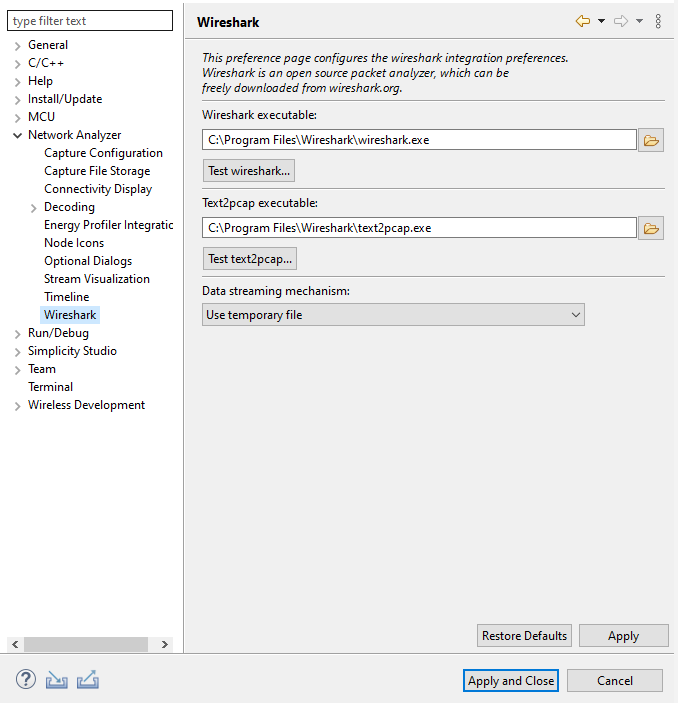Open the forward history dropdown arrow
The width and height of the screenshot is (678, 703).
pos(639,21)
